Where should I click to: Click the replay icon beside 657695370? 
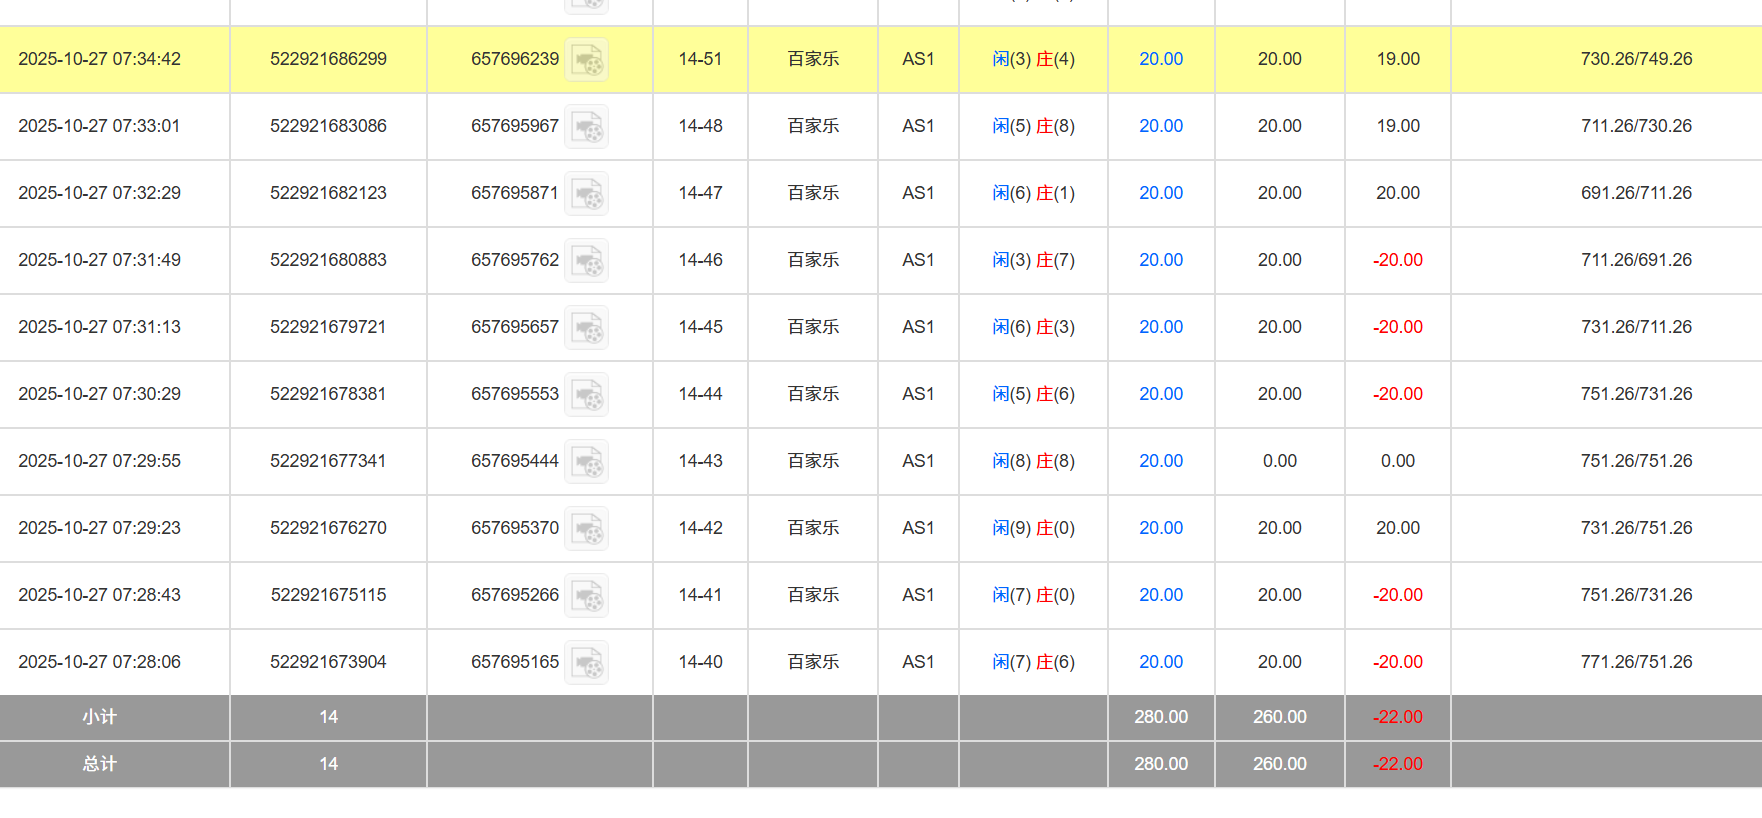click(x=586, y=529)
